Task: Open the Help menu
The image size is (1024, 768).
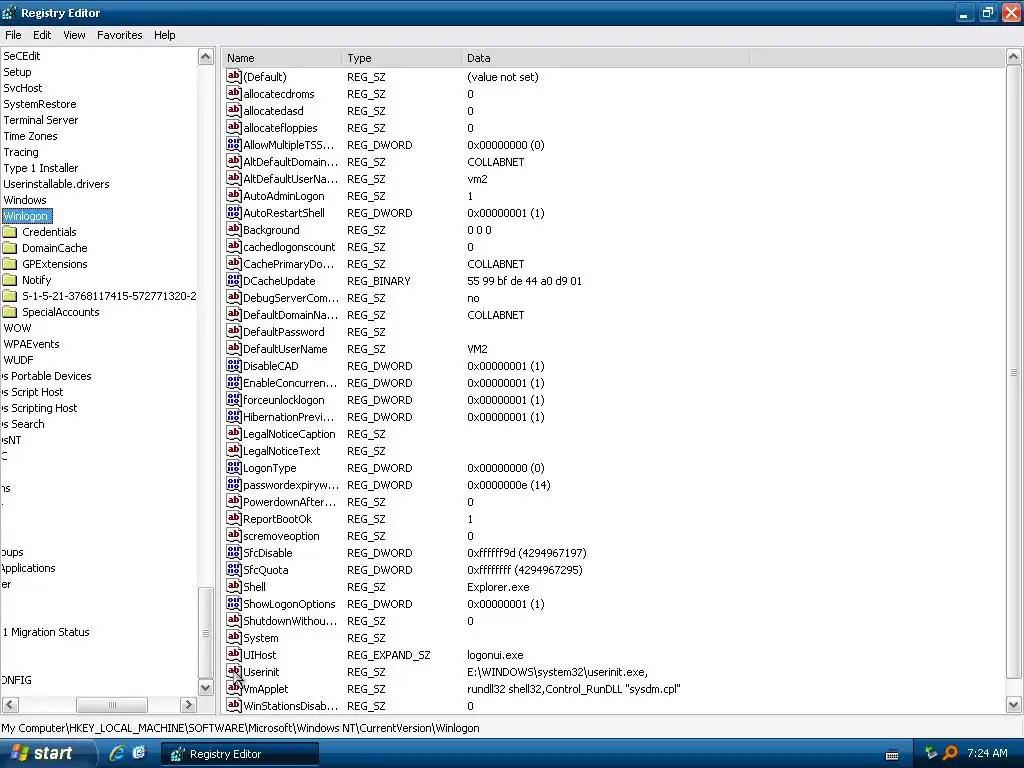Action: (165, 35)
